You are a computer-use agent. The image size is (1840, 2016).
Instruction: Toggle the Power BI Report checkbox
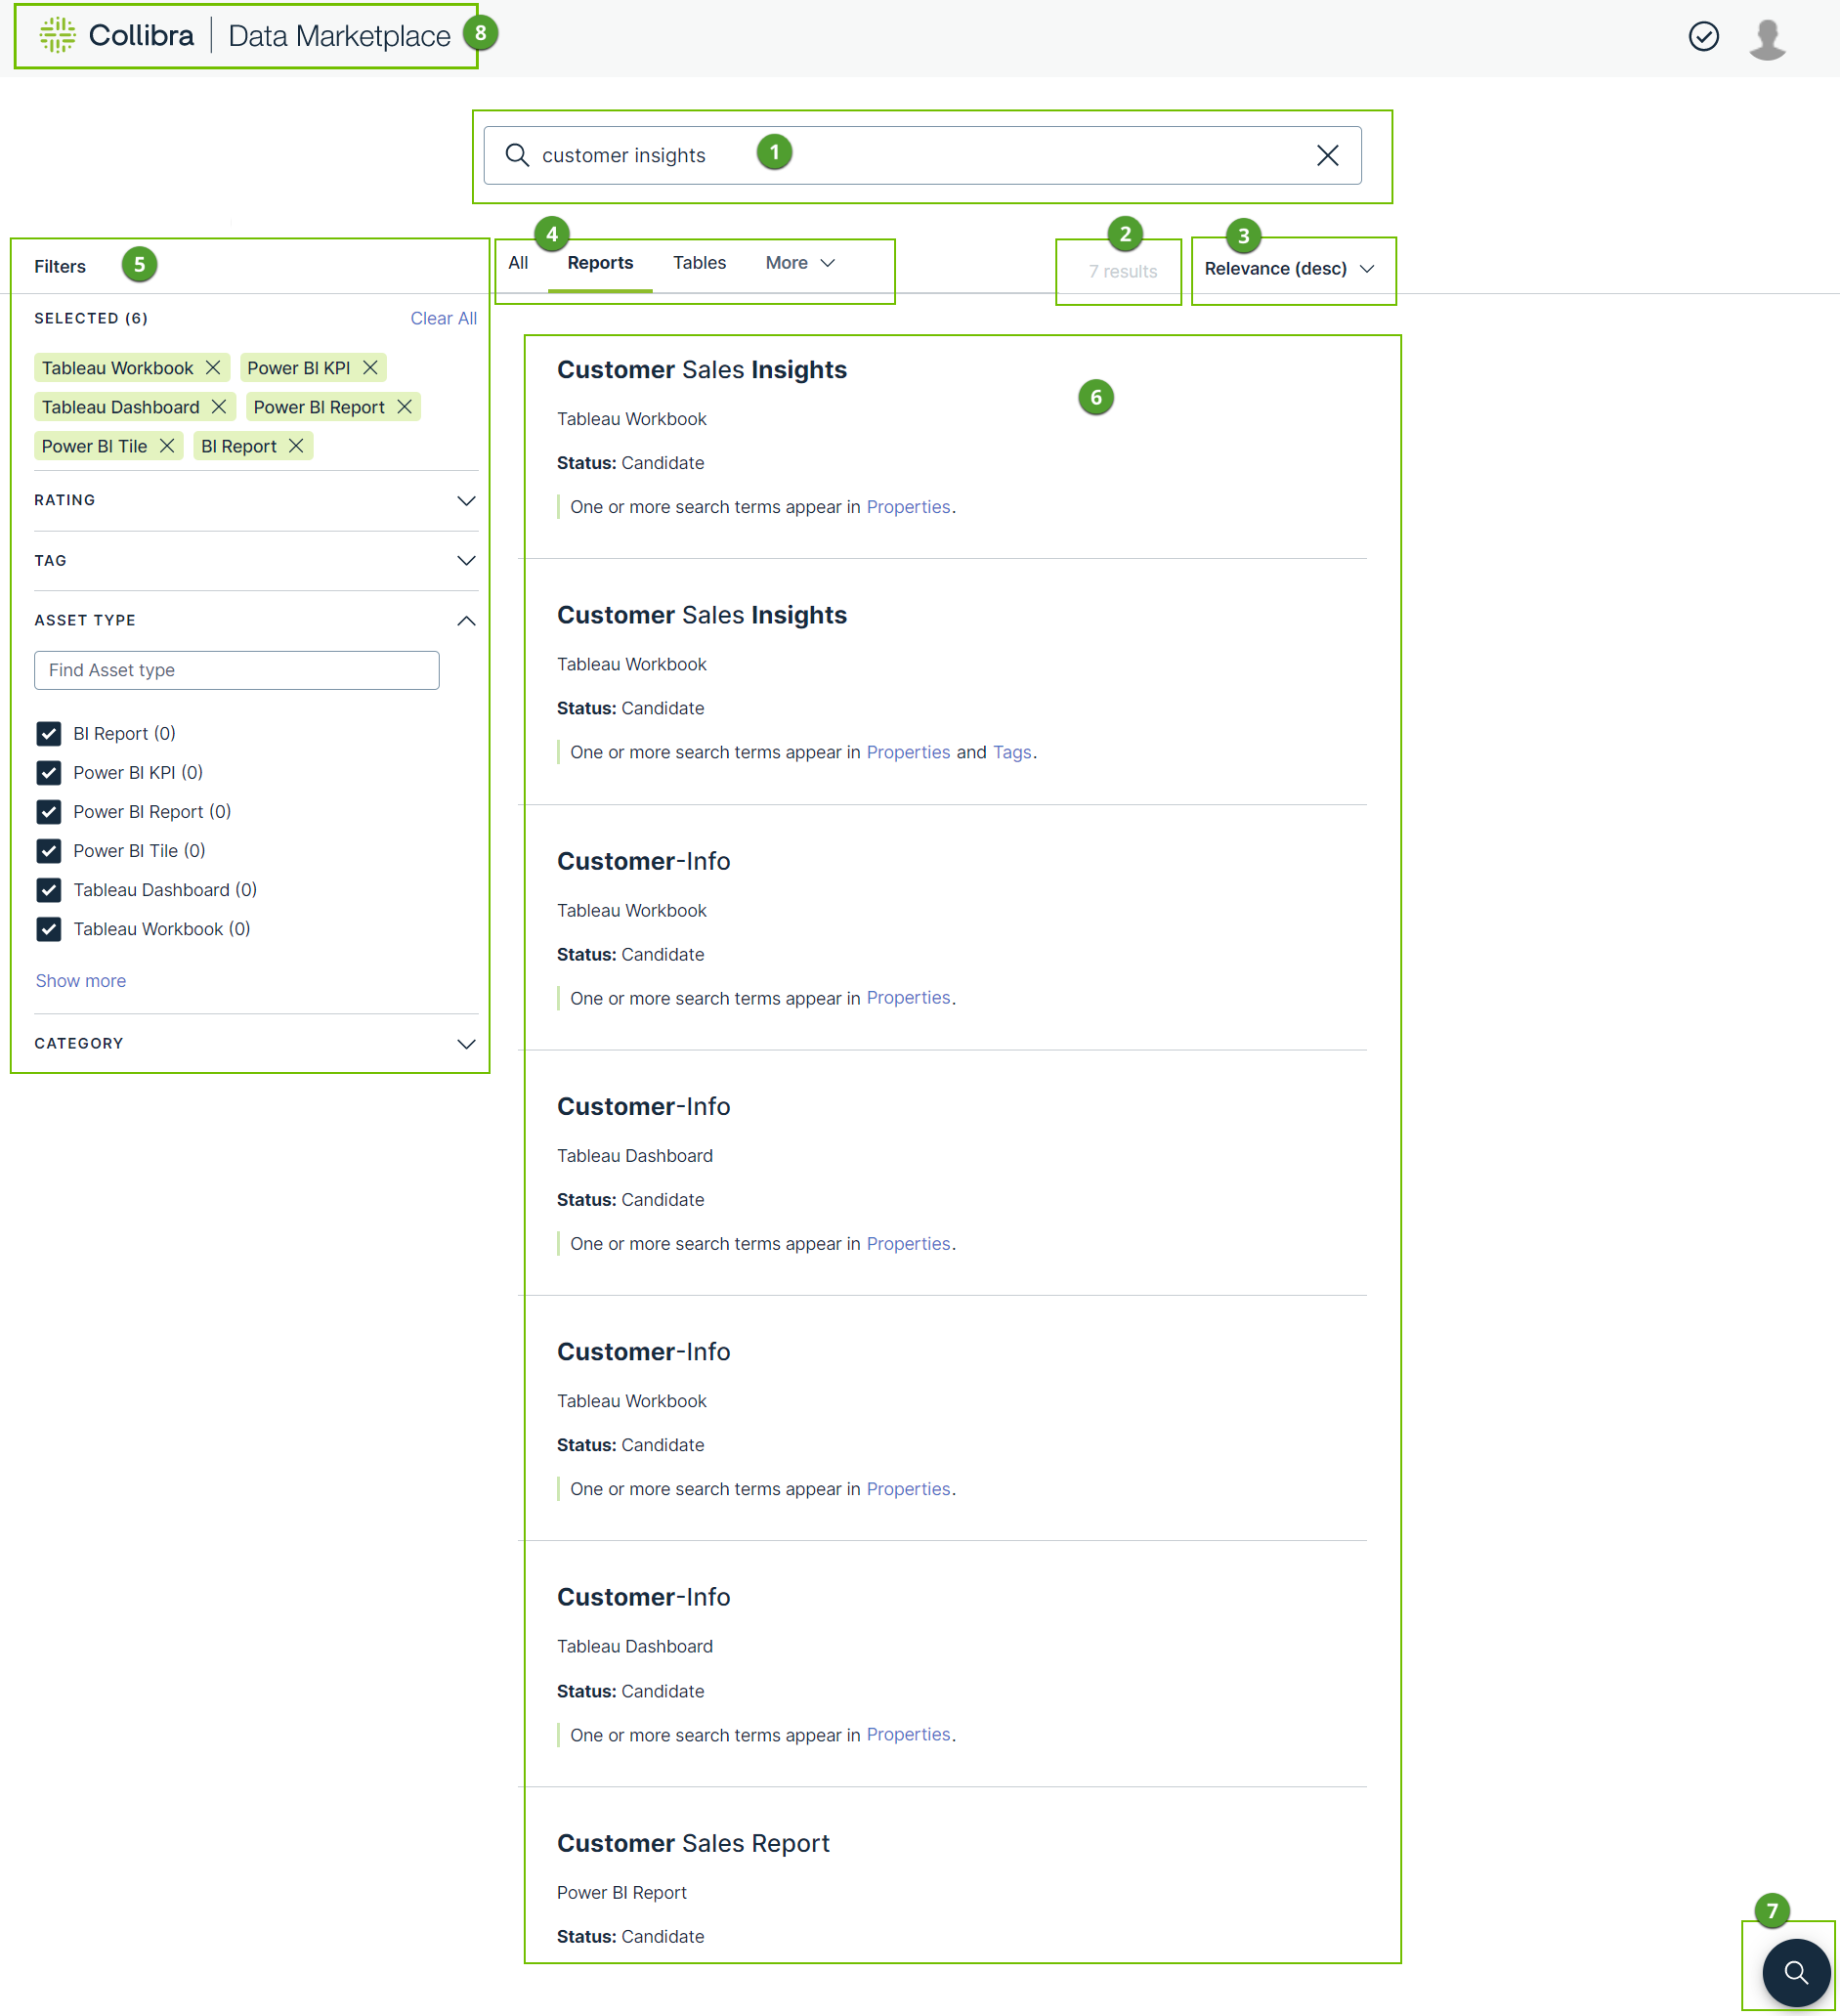pos(49,812)
